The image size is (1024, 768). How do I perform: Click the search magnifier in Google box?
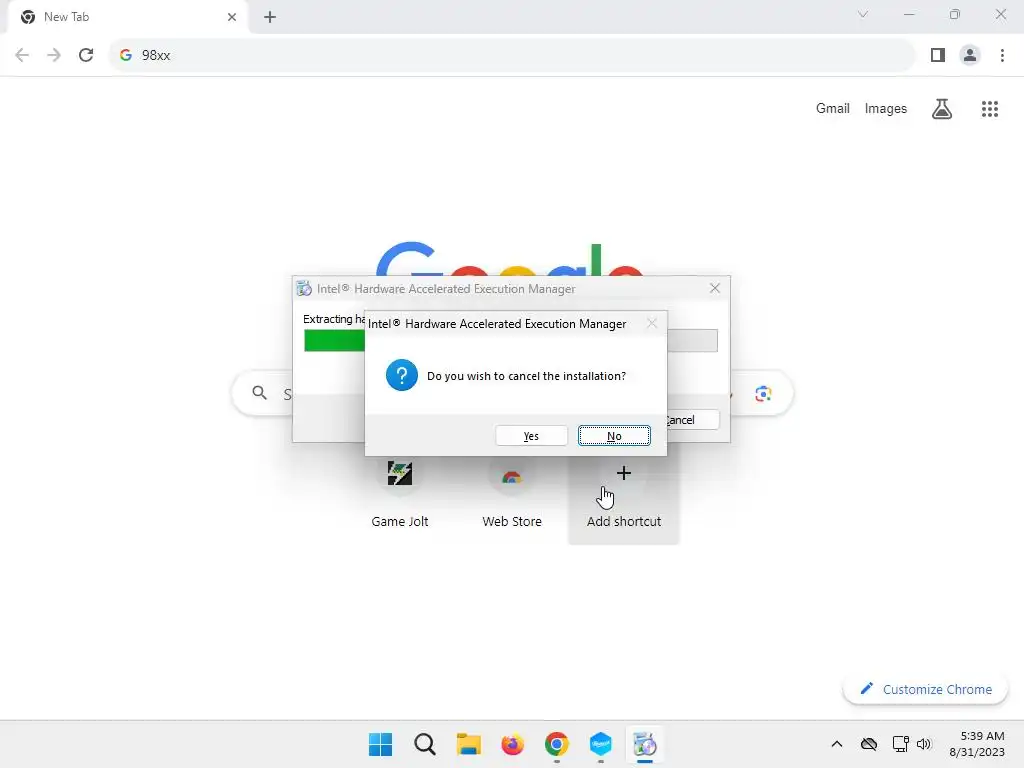click(259, 393)
